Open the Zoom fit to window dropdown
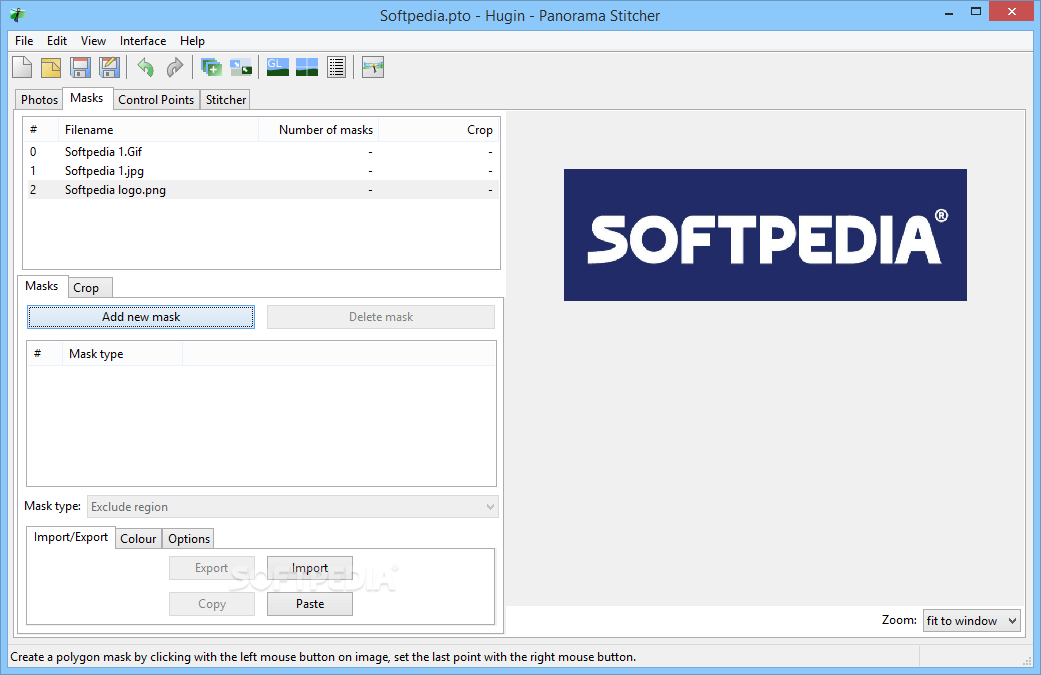The height and width of the screenshot is (675, 1041). pos(971,621)
